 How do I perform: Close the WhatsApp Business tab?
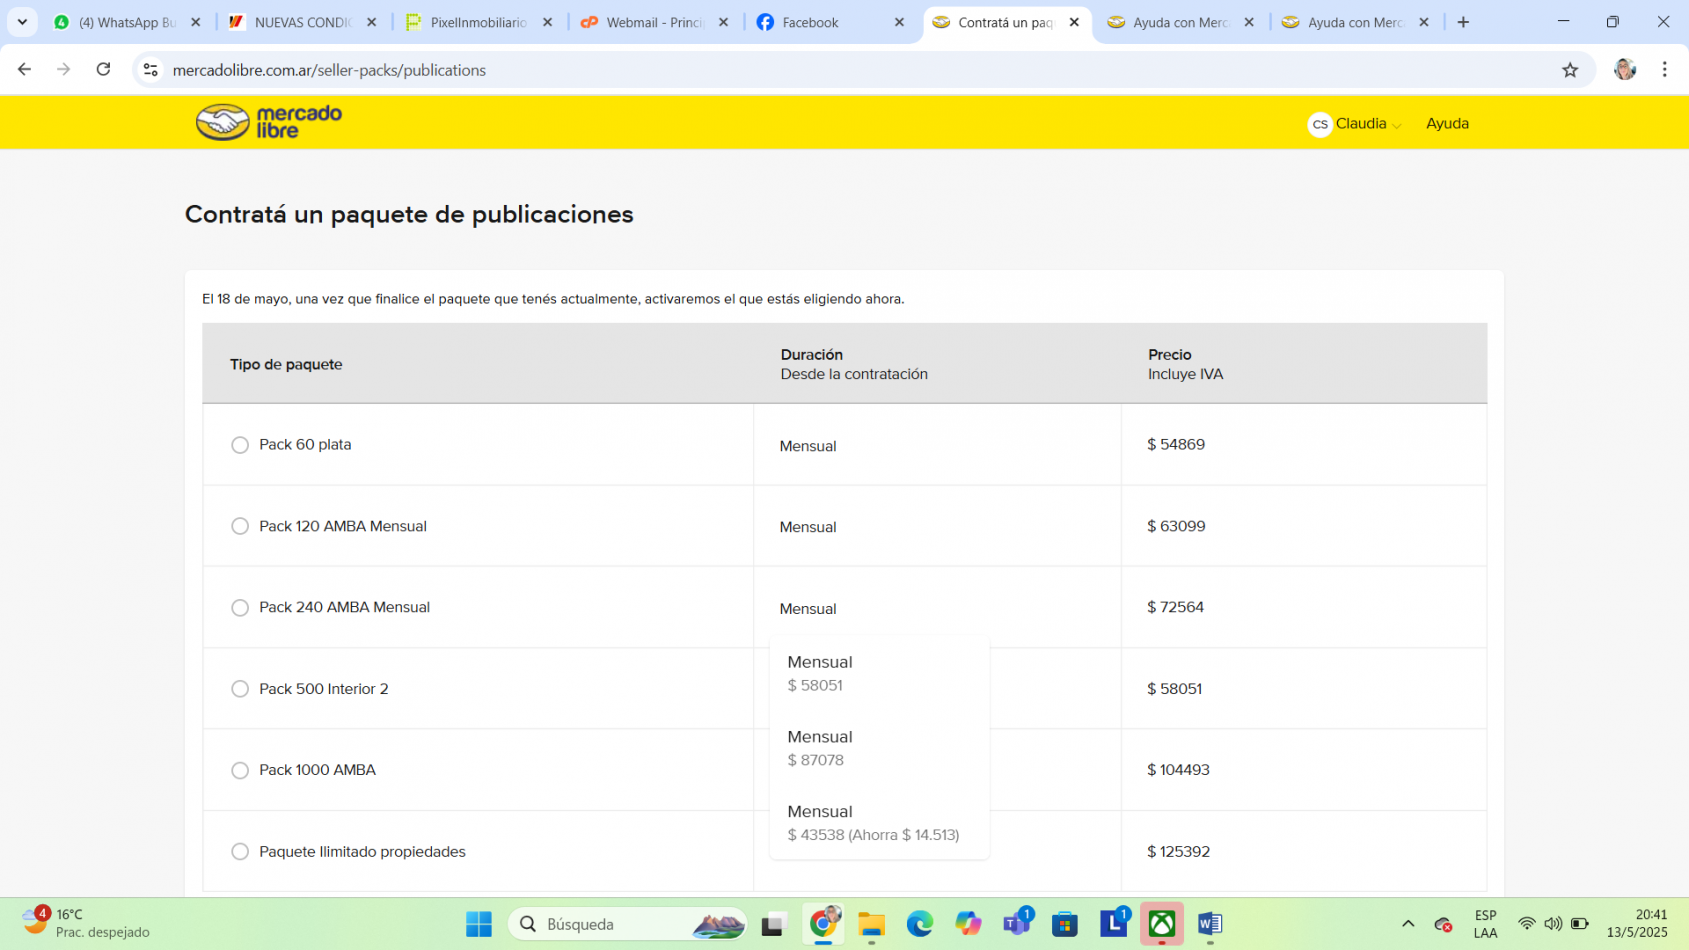point(196,22)
